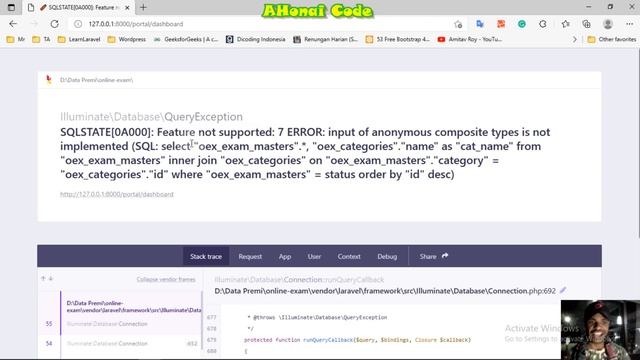Select stack frame 55 Illuminate Database Connection
640x360 pixels.
(x=131, y=313)
